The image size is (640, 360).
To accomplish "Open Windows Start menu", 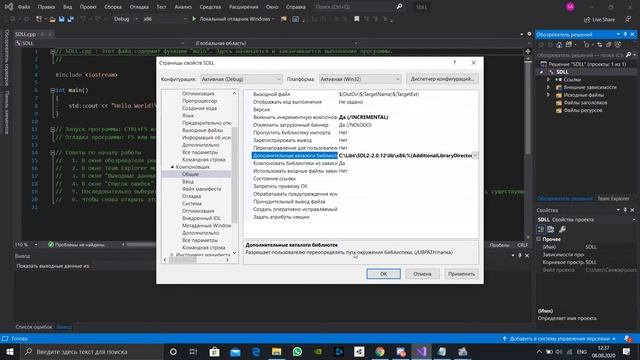I will [10, 351].
